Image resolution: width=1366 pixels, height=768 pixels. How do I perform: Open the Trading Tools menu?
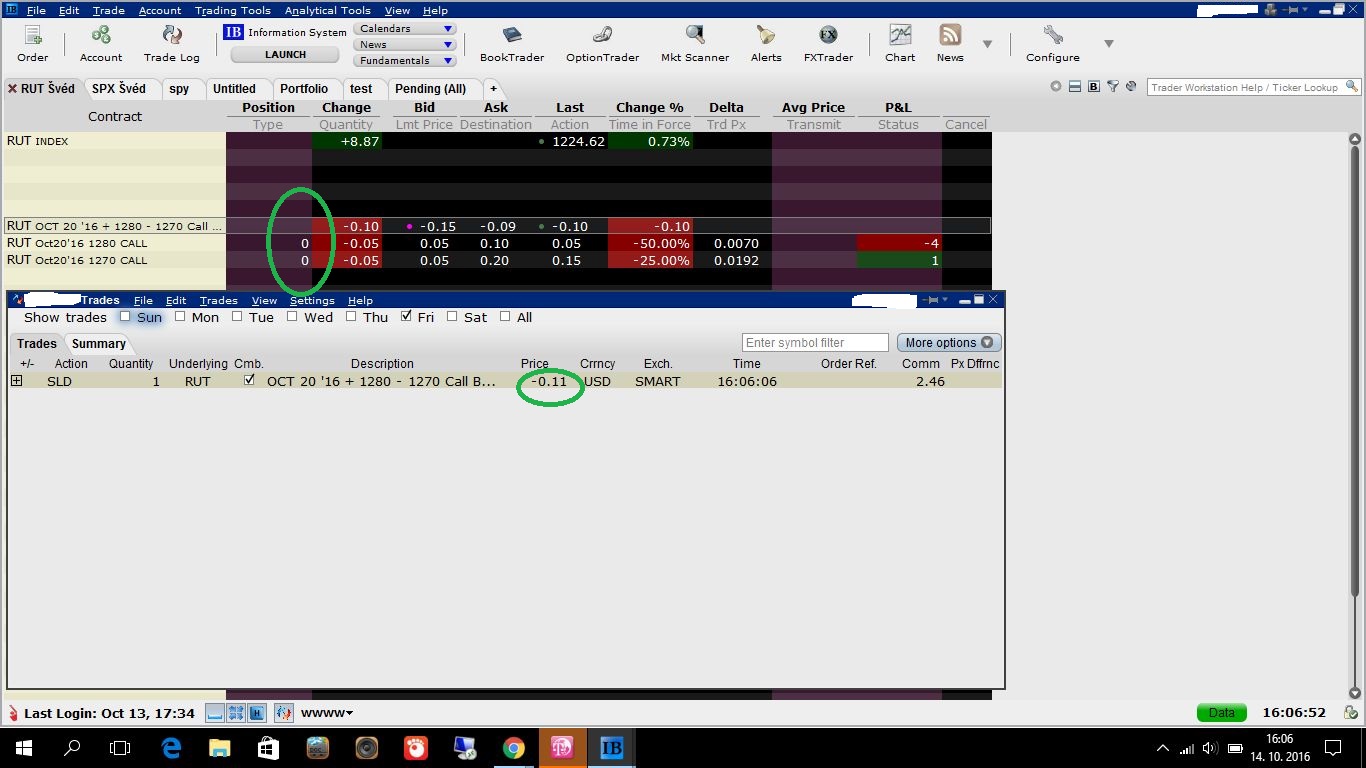[233, 10]
